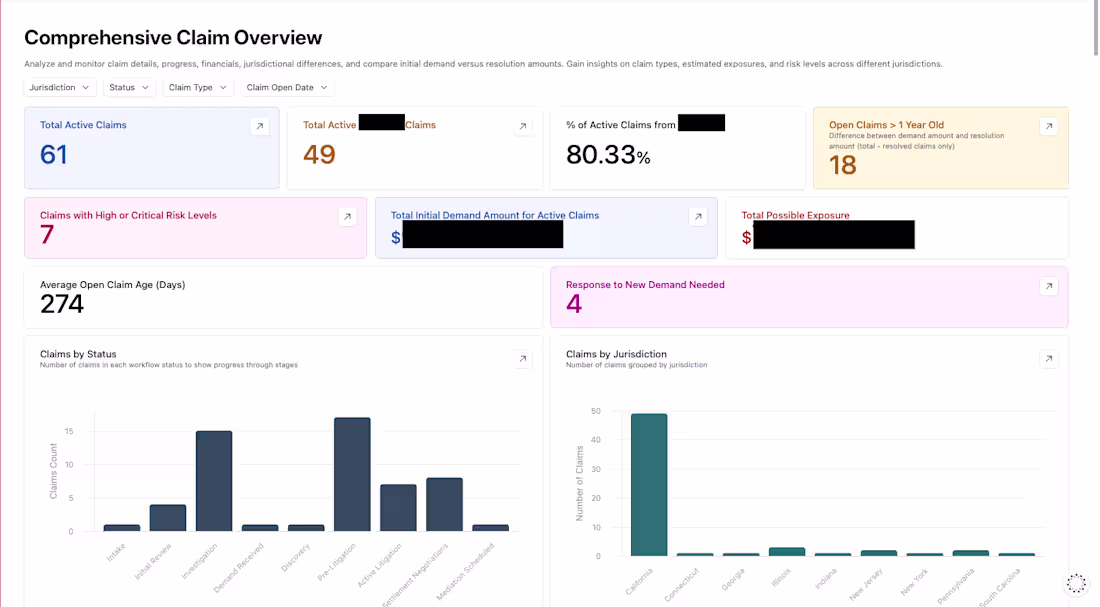Expand Response to New Demand Needed arrow
Viewport: 1100px width, 607px height.
[1049, 286]
